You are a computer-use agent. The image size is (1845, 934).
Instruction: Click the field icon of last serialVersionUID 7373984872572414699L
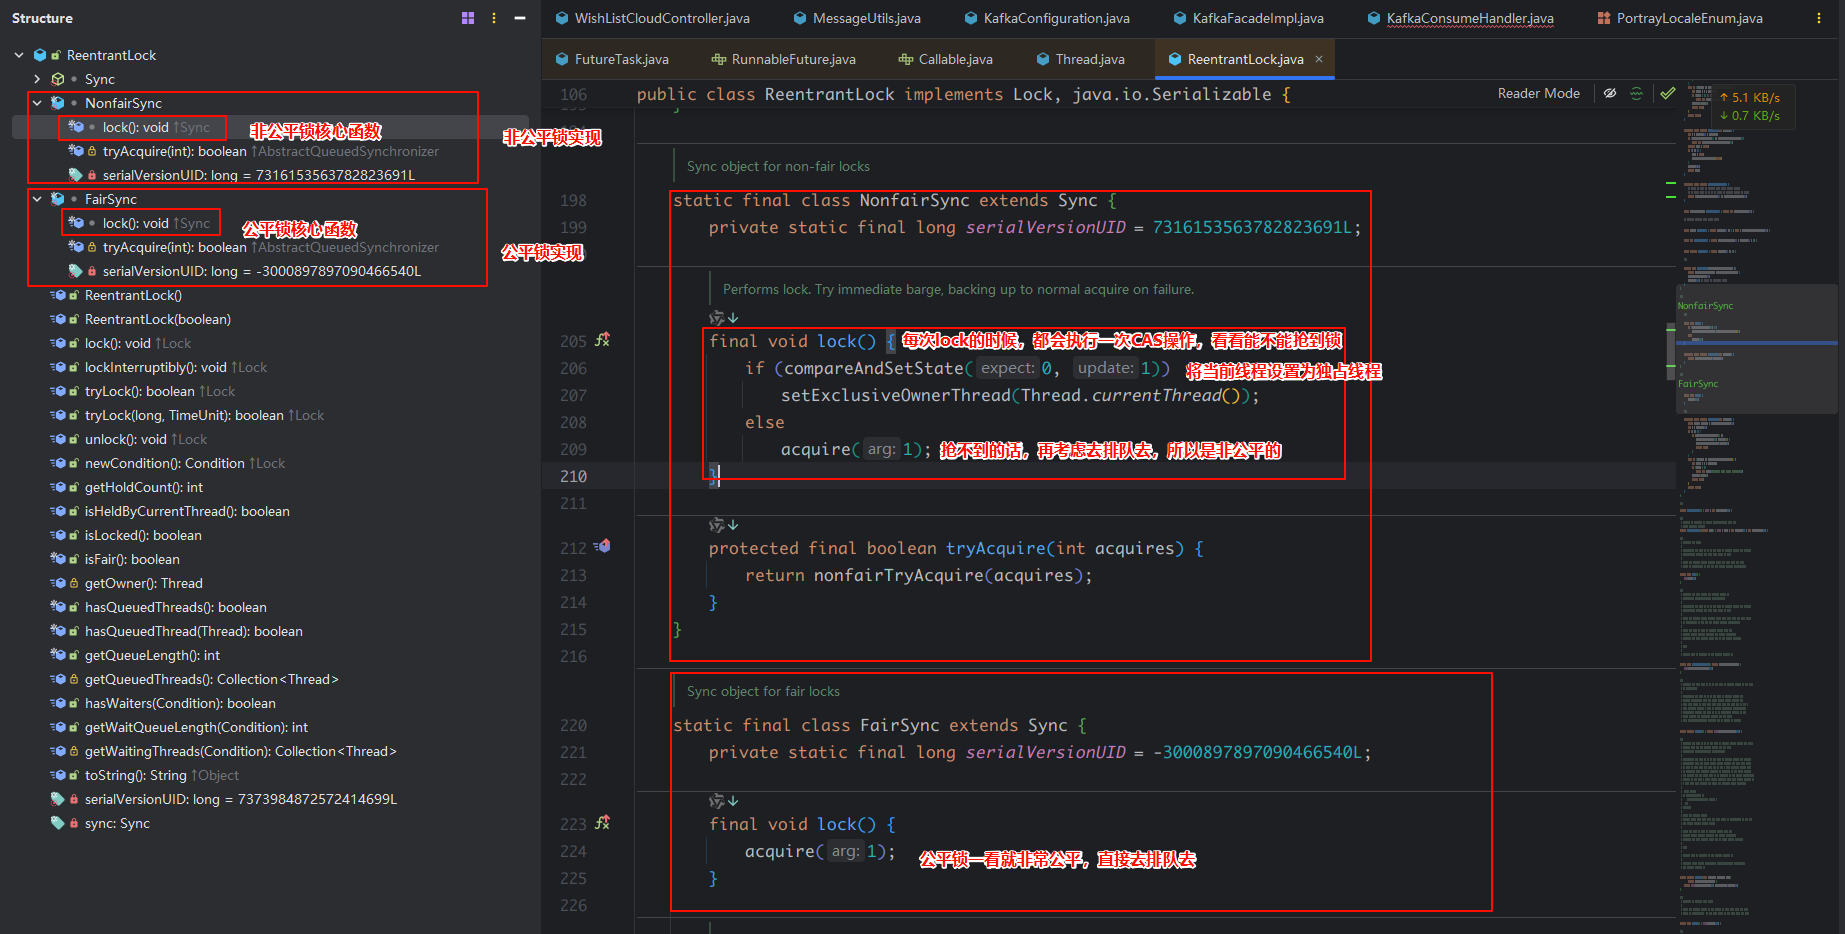coord(58,799)
